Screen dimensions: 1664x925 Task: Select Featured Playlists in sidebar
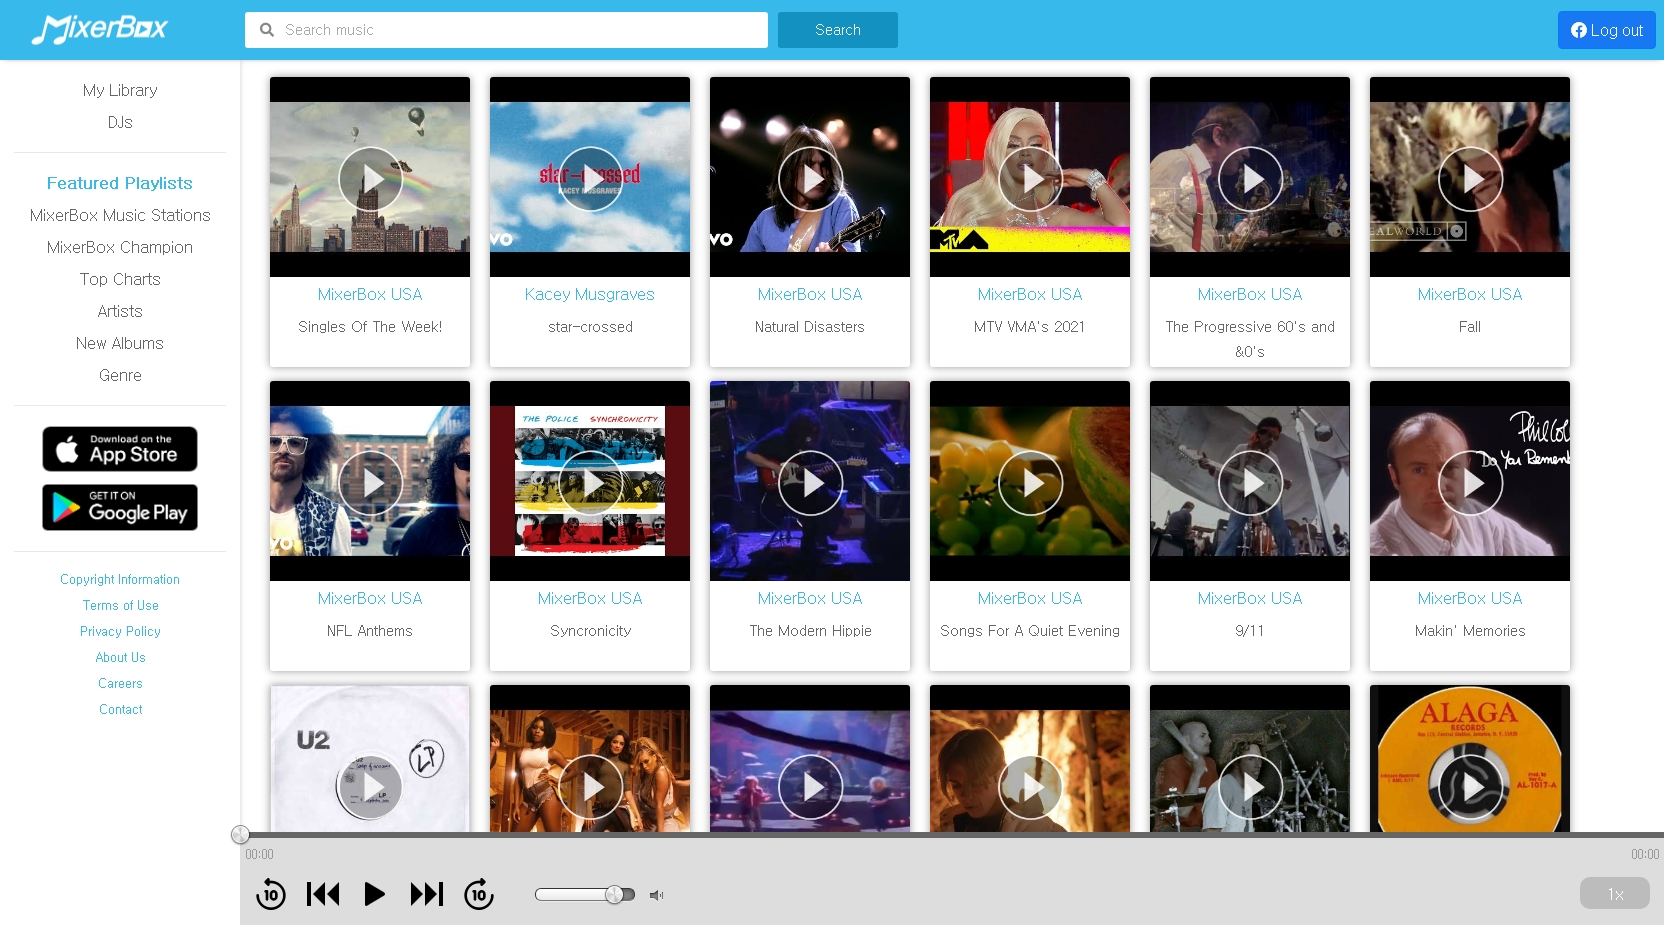click(x=120, y=183)
